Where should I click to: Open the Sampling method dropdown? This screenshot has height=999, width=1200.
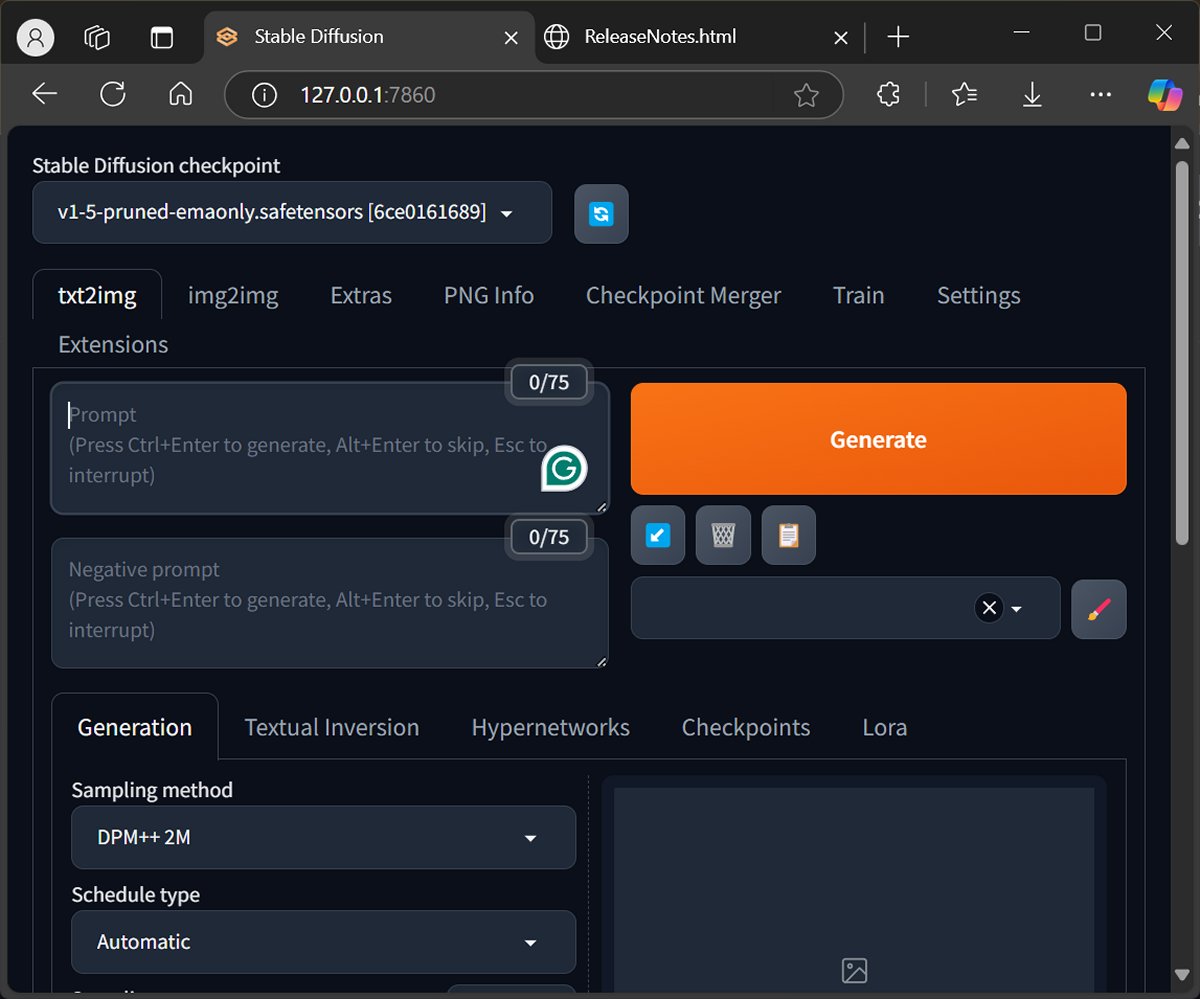tap(323, 838)
